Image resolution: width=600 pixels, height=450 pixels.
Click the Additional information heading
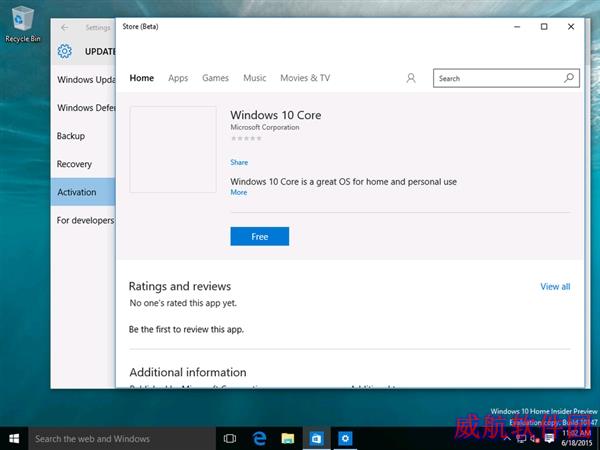pyautogui.click(x=188, y=372)
